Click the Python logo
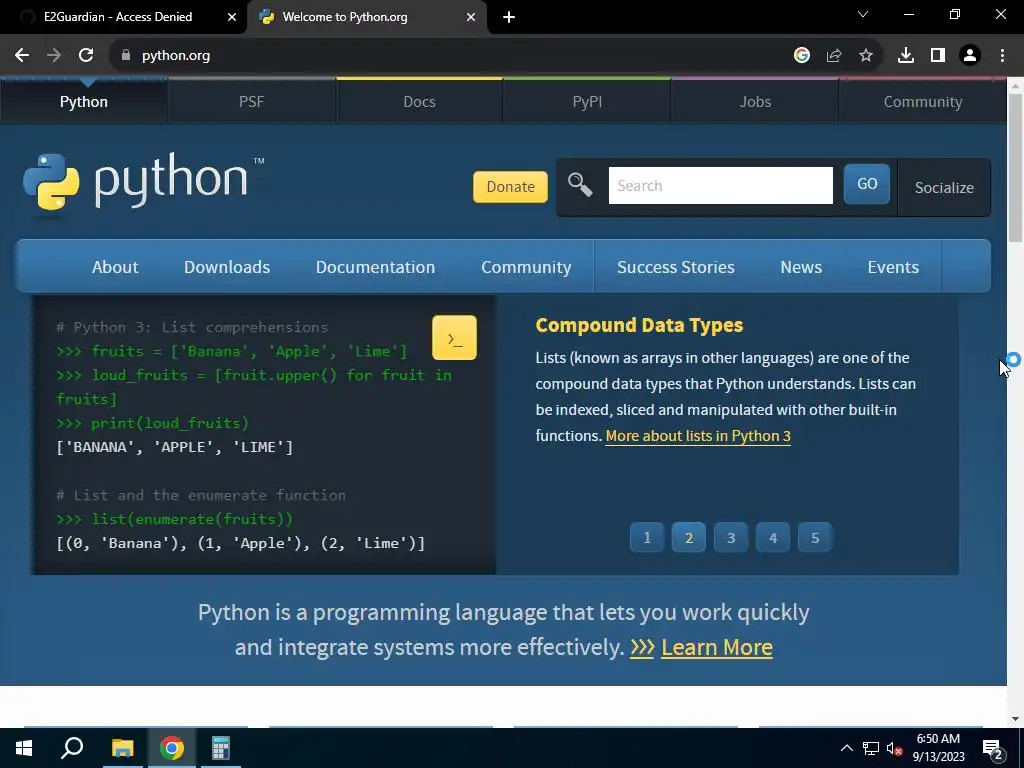This screenshot has height=768, width=1024. (x=144, y=182)
